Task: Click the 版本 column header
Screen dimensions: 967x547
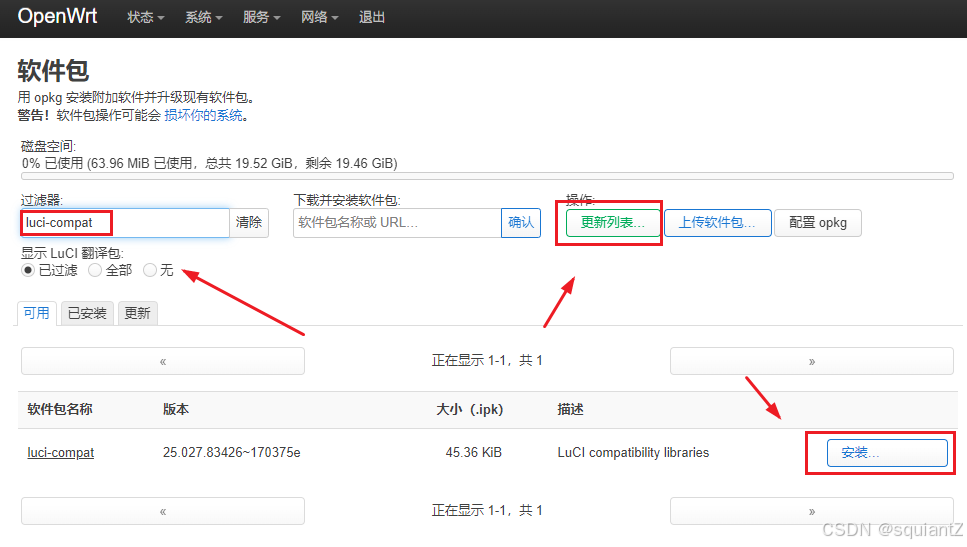Action: coord(176,409)
